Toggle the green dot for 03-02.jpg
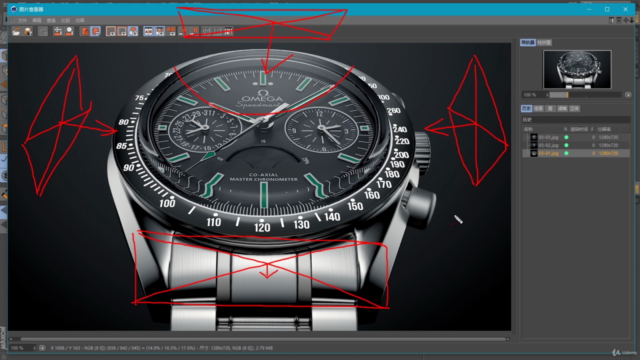The height and width of the screenshot is (360, 640). click(566, 145)
